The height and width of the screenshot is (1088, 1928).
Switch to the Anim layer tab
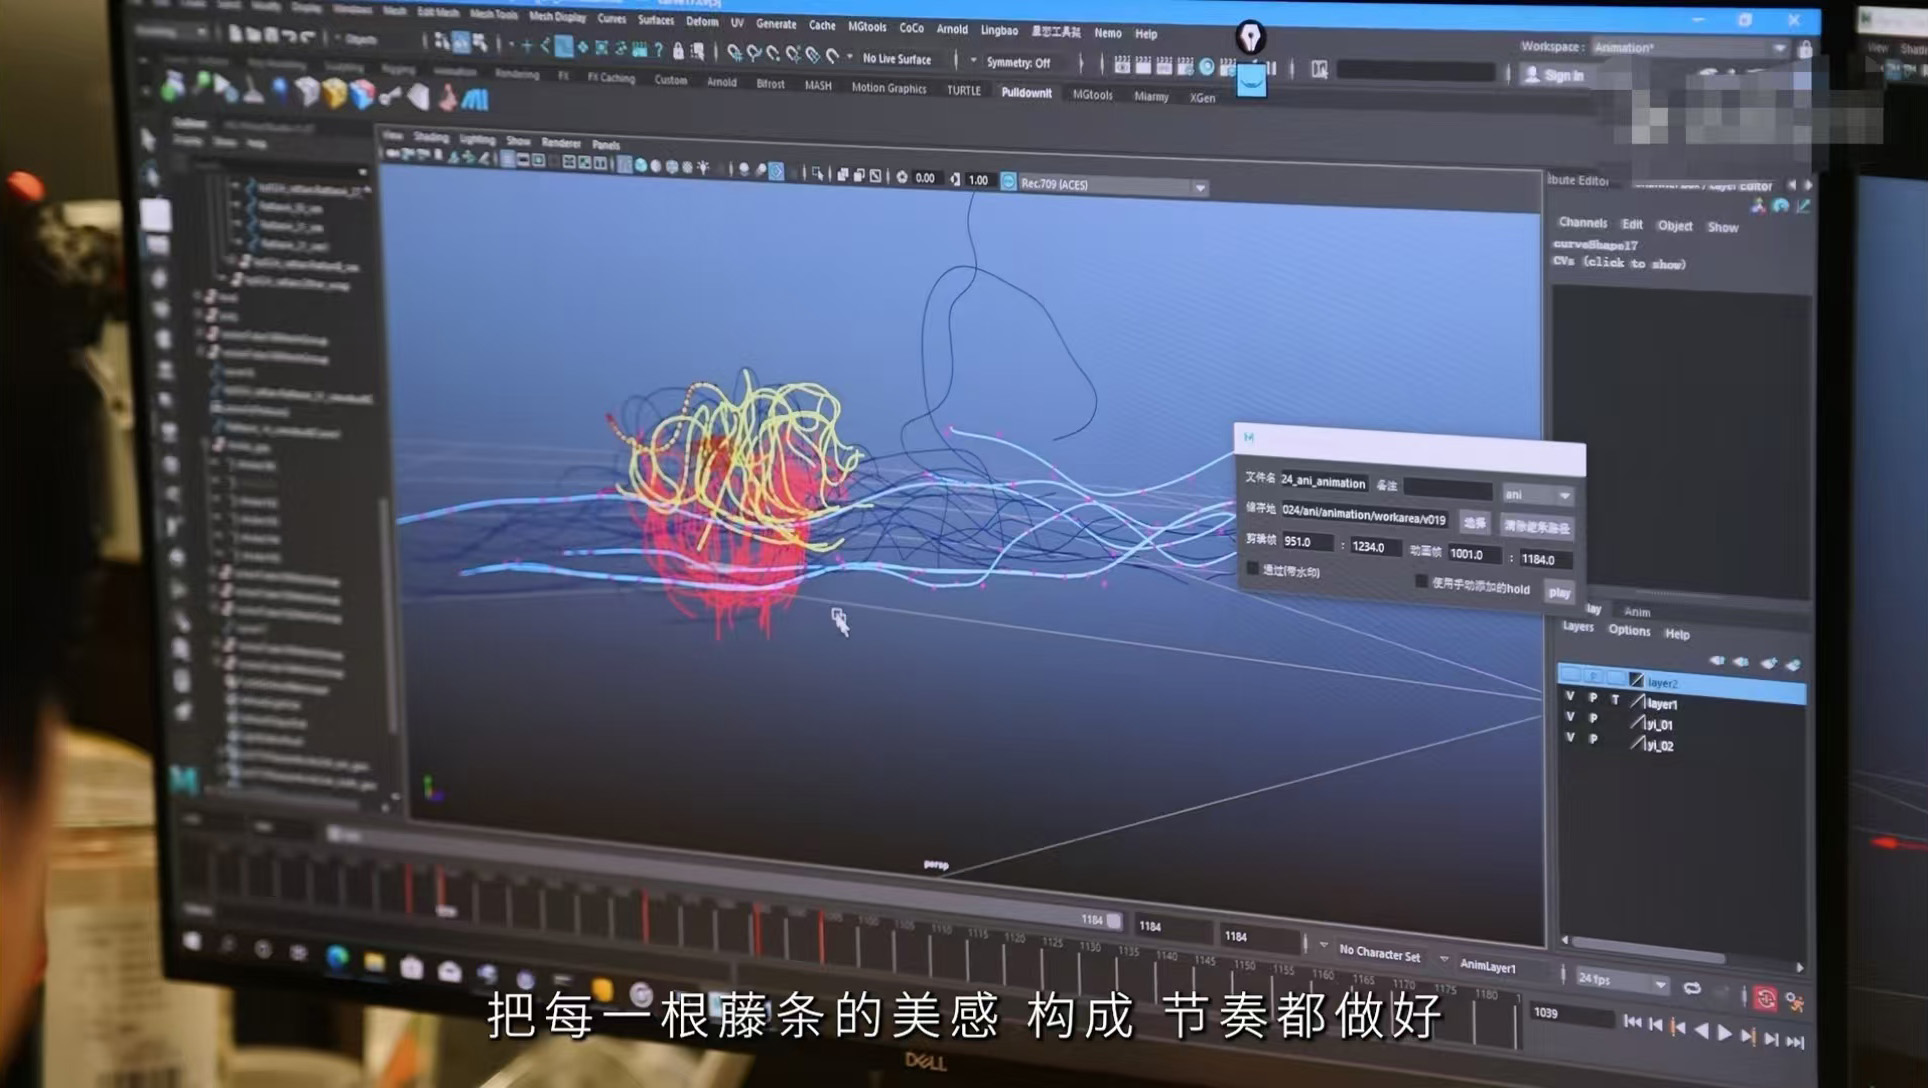tap(1637, 612)
